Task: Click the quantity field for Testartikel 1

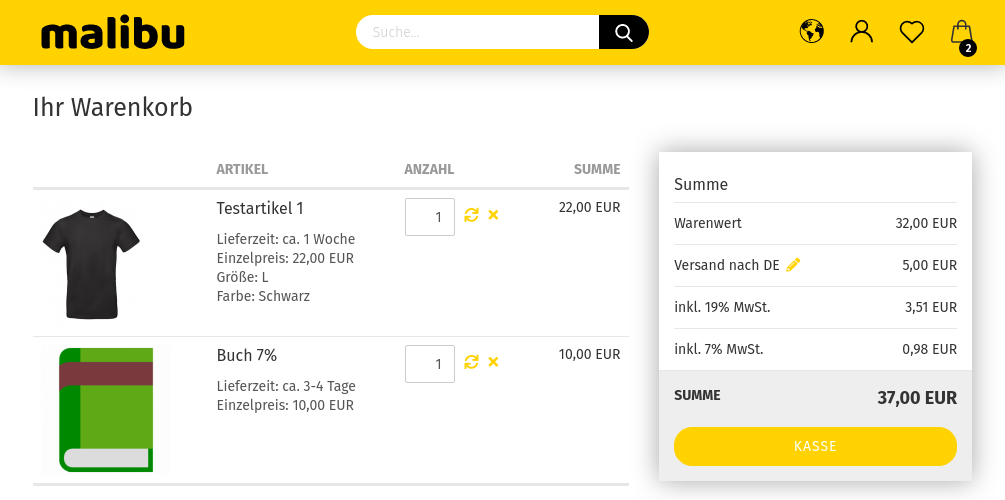Action: pyautogui.click(x=429, y=217)
